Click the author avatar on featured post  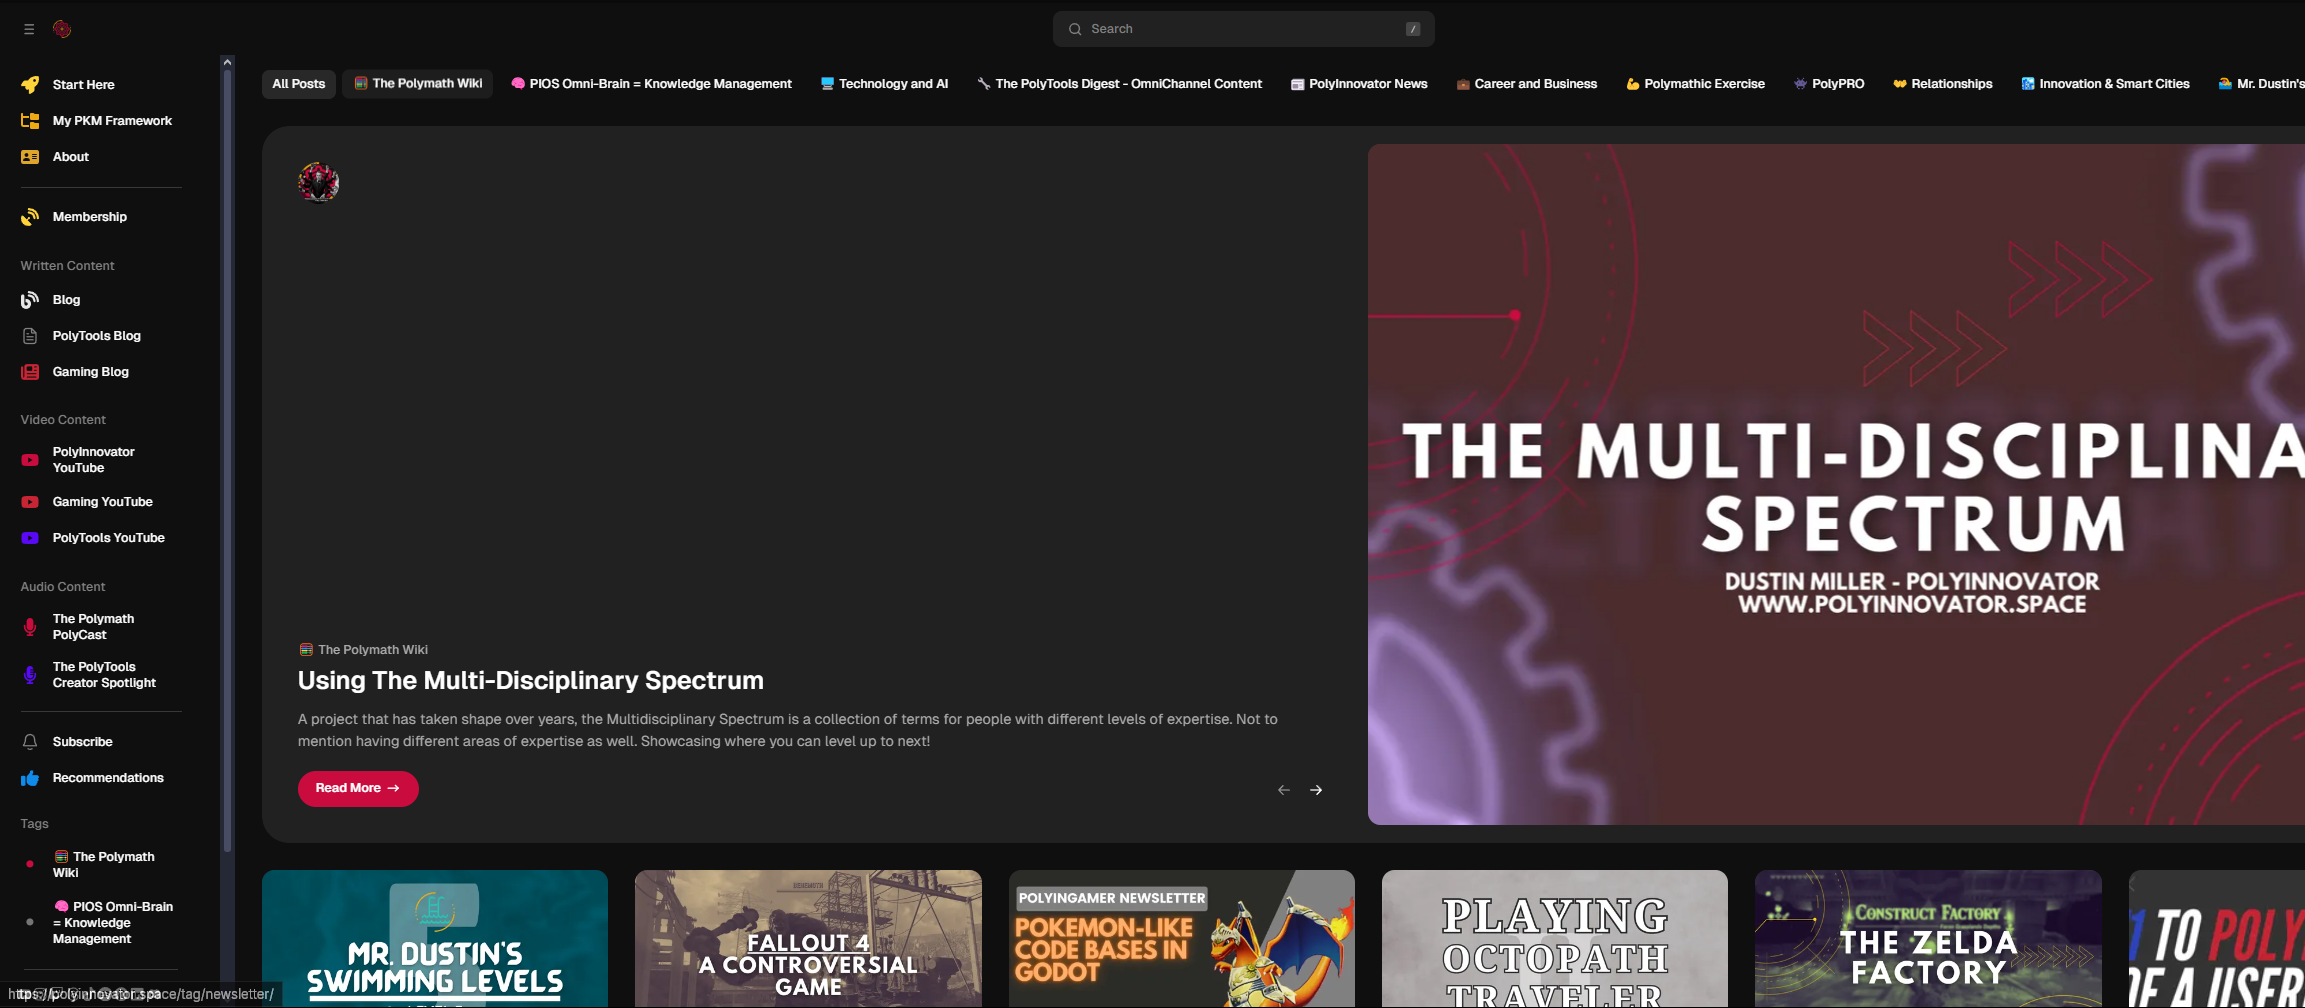click(318, 183)
